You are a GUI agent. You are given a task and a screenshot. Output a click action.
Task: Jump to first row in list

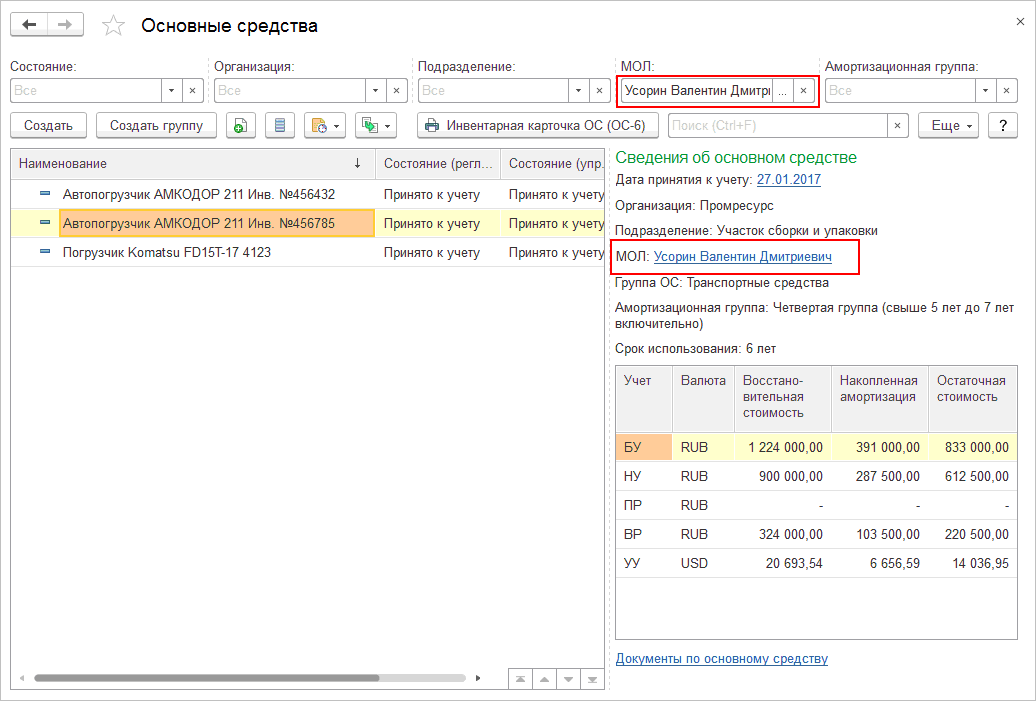point(520,679)
